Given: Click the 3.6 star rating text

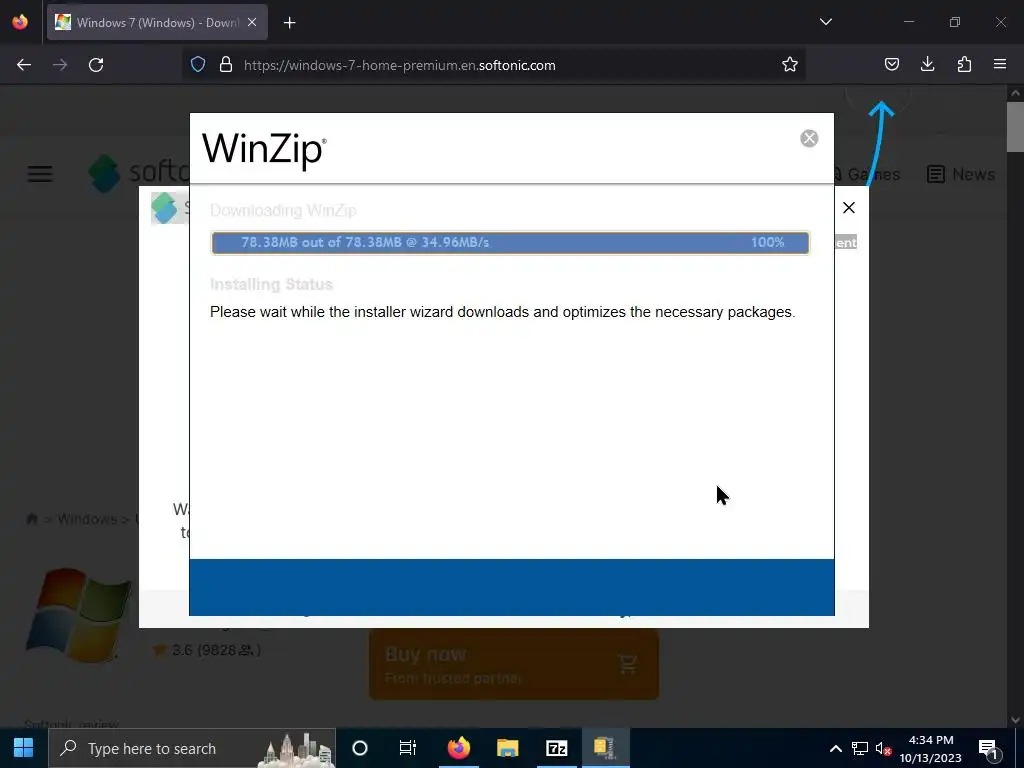Looking at the screenshot, I should click(x=216, y=650).
